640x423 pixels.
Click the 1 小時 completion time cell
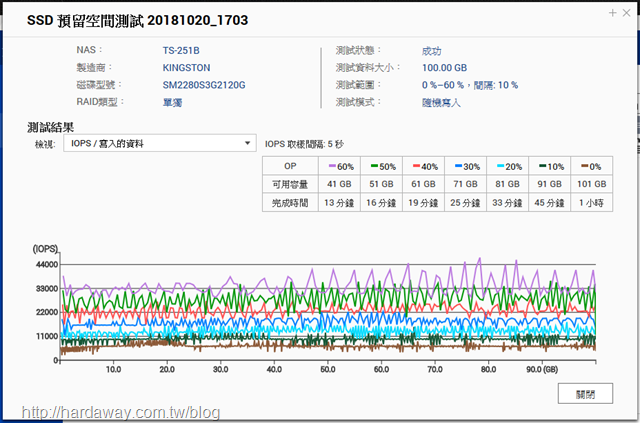coord(591,203)
